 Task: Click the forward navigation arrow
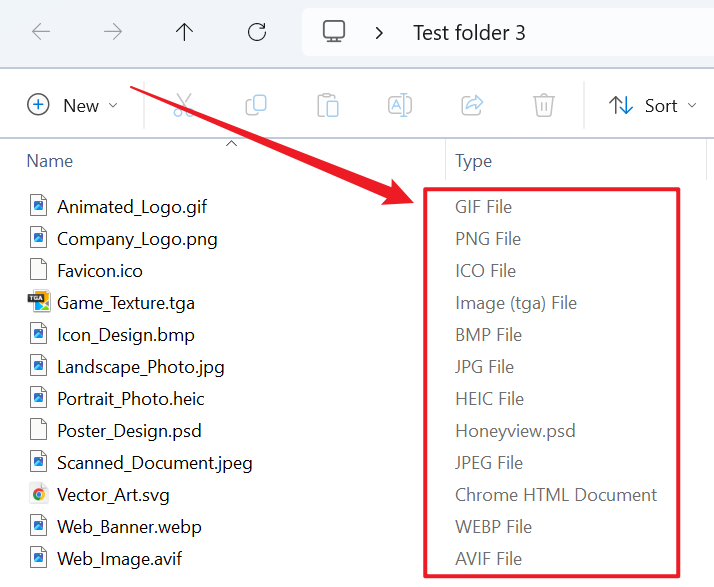pos(113,32)
